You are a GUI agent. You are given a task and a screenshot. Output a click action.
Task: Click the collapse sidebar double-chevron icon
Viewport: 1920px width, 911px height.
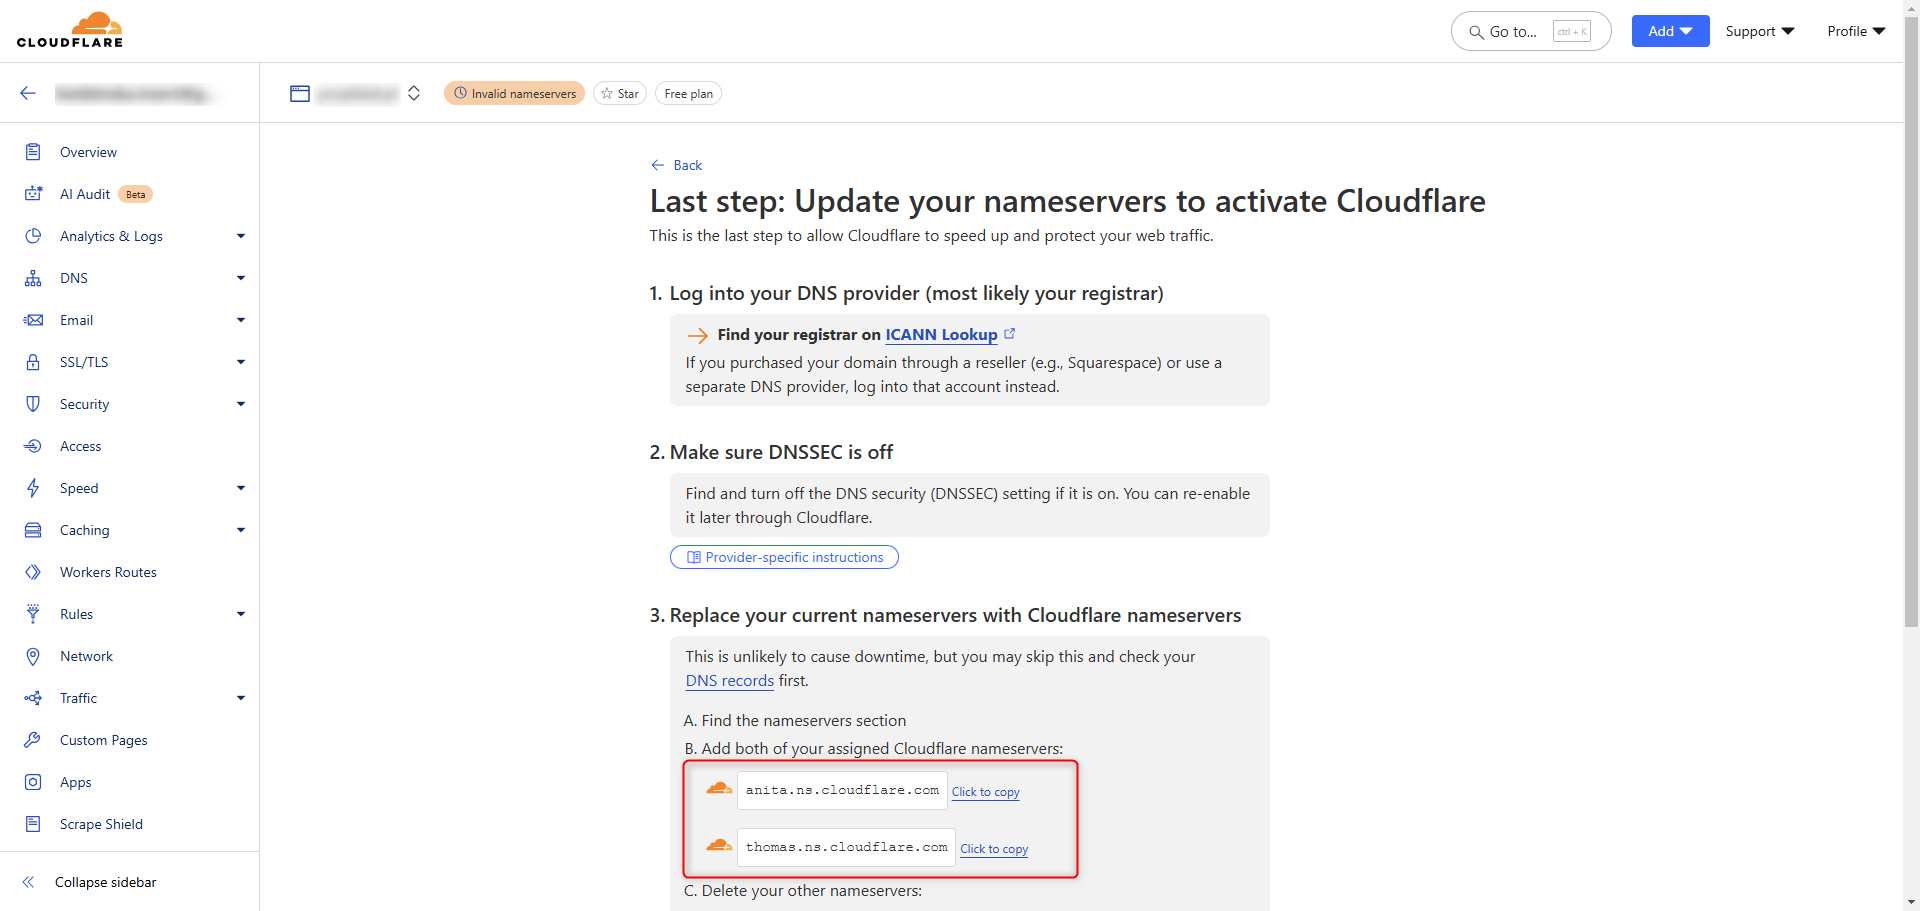[x=28, y=882]
